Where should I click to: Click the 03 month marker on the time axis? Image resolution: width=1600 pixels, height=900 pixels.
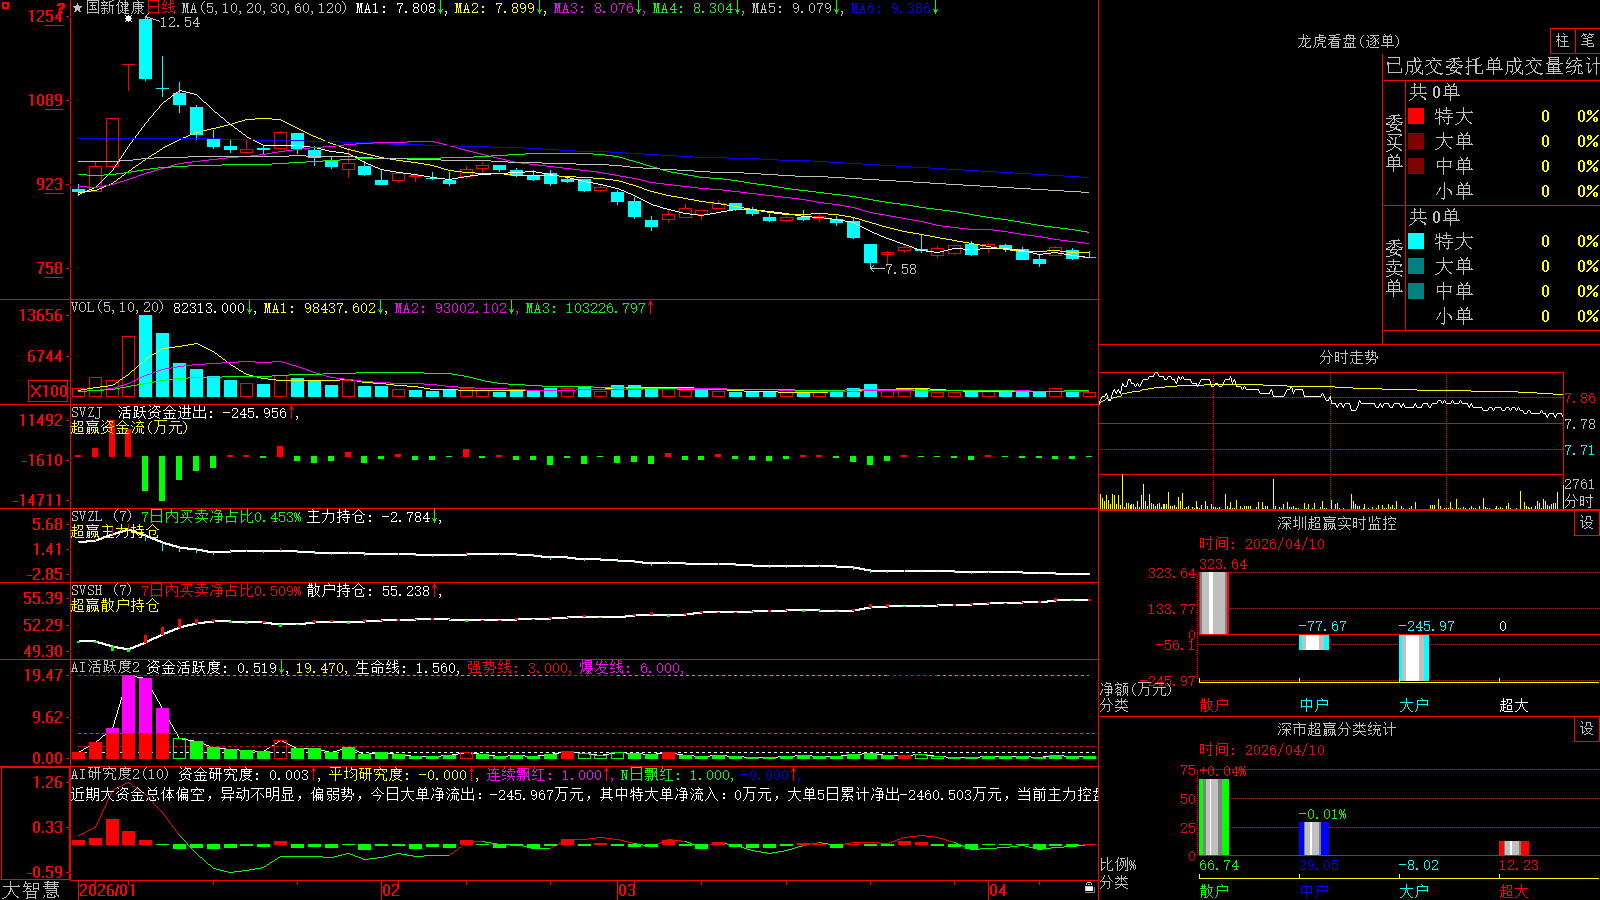coord(627,890)
